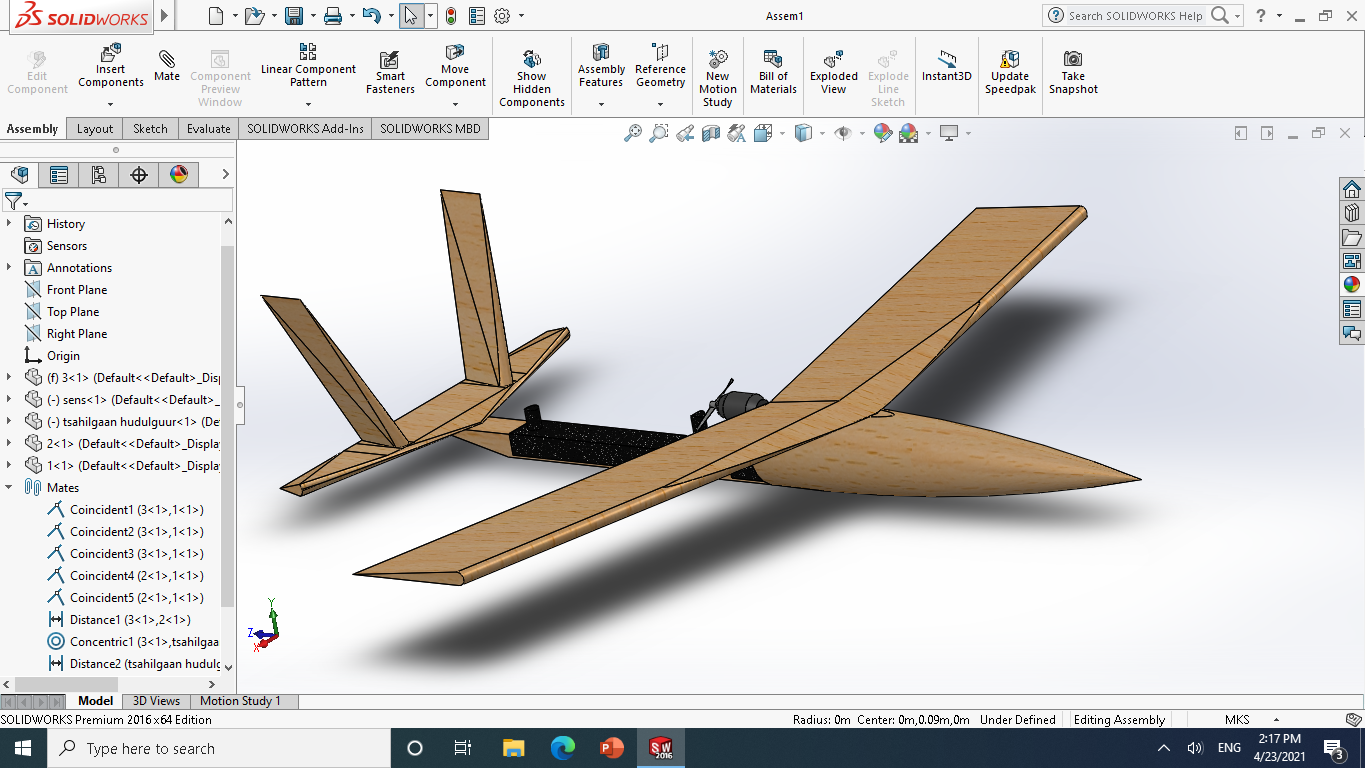Switch to the Evaluate tab
The height and width of the screenshot is (768, 1365).
click(x=207, y=128)
